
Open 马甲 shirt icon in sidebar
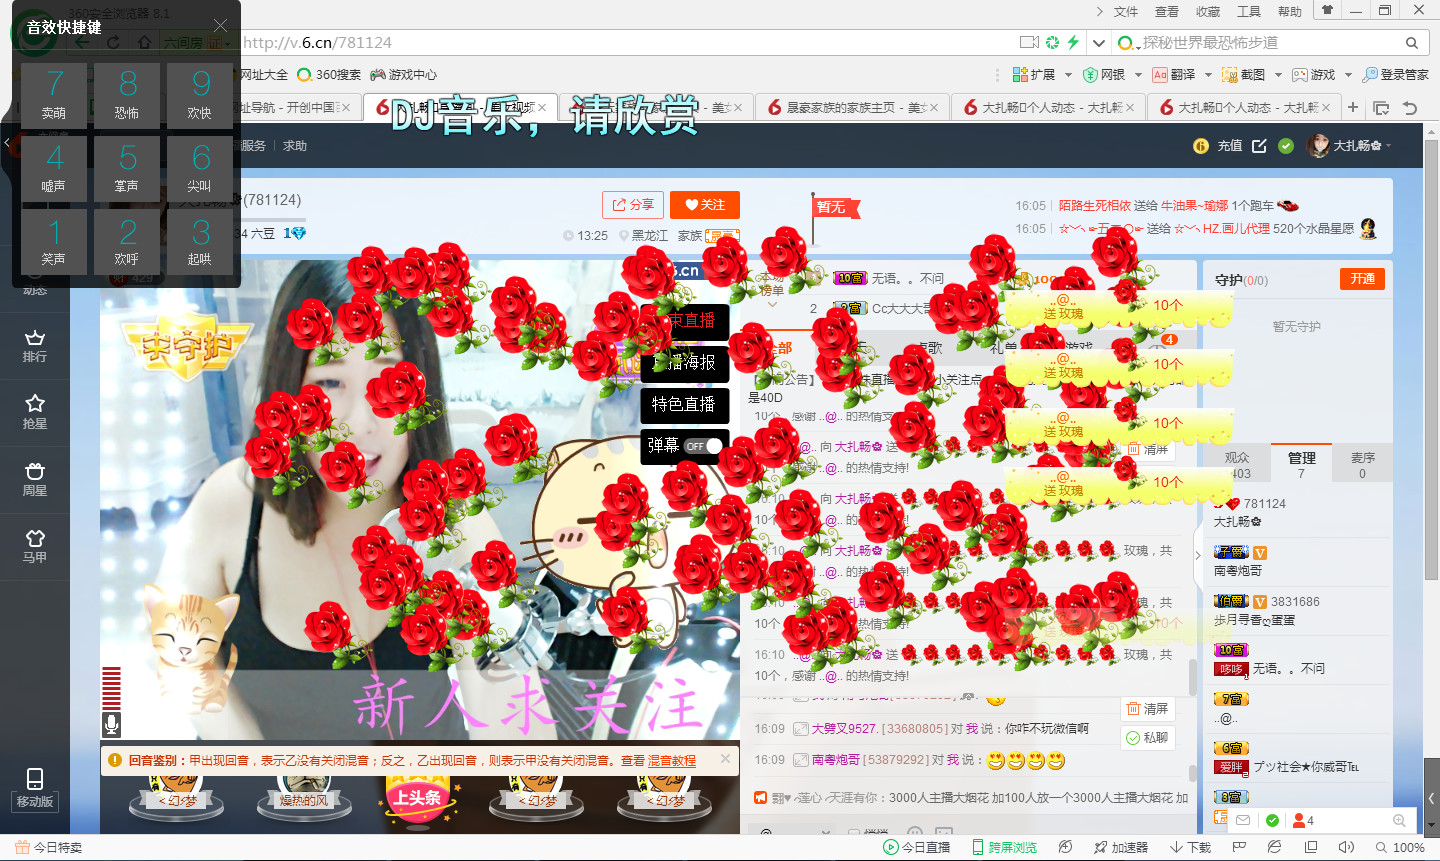point(35,546)
